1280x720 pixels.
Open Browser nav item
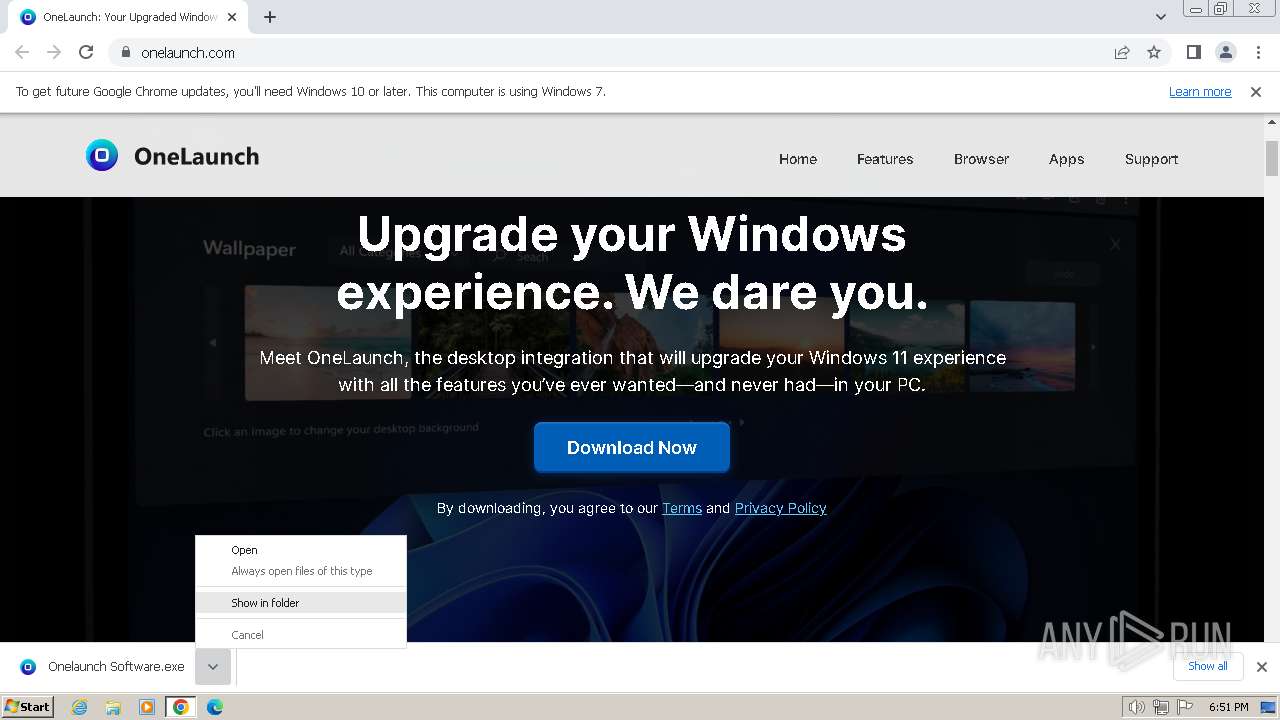981,159
